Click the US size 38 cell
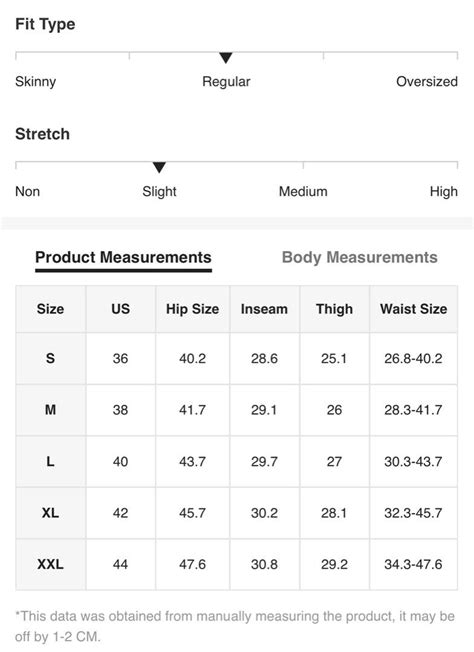 coord(121,410)
